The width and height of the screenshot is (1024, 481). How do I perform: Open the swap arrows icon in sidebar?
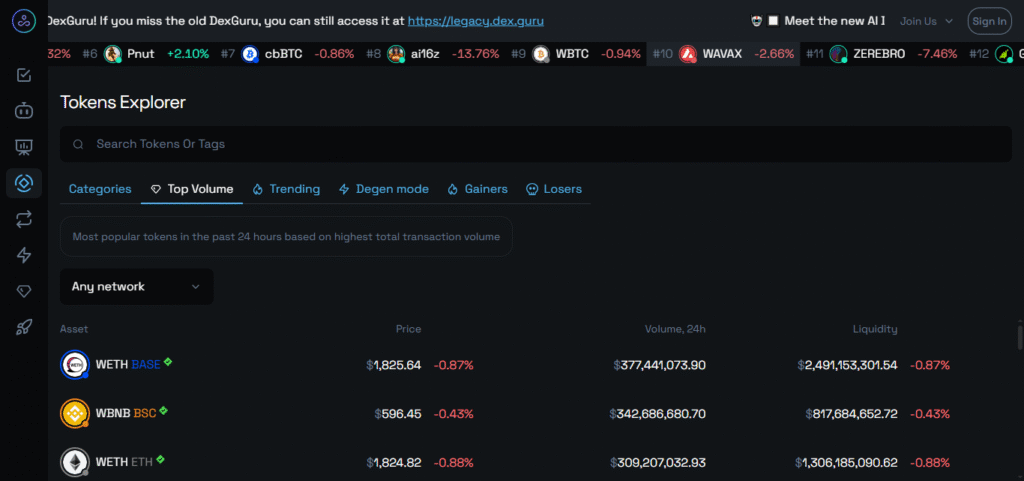[24, 219]
